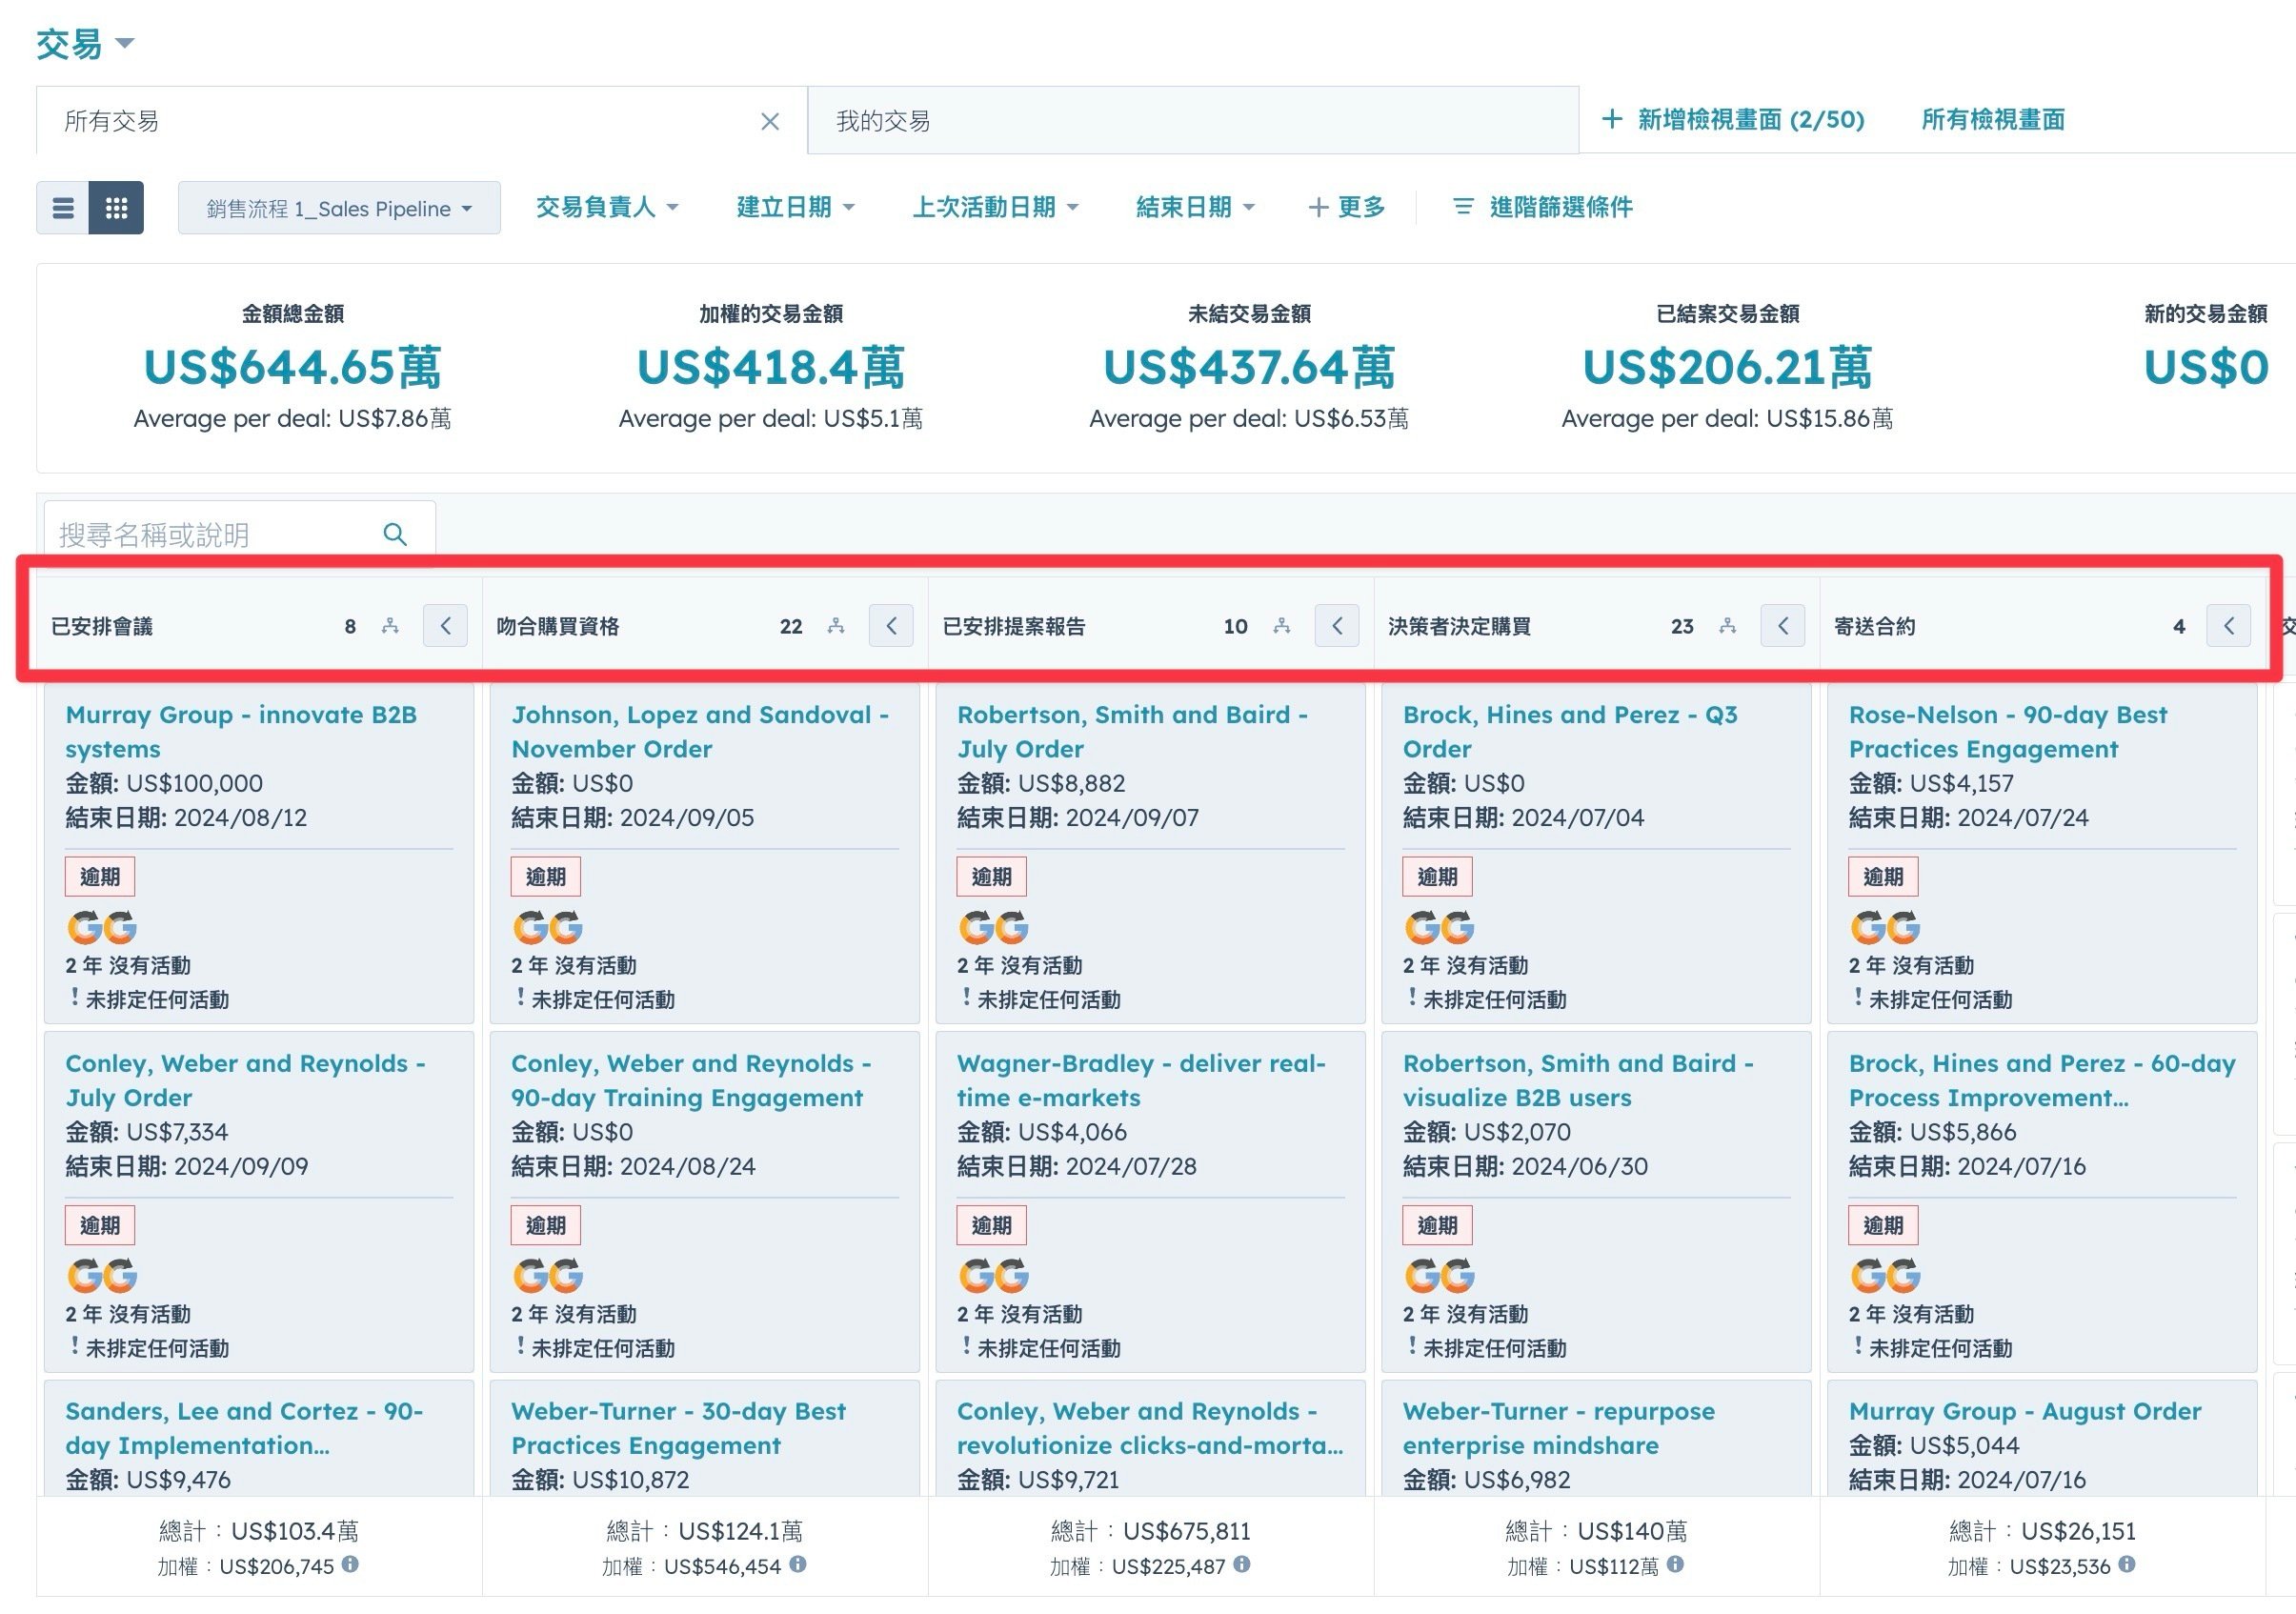
Task: Switch to list view
Action: click(x=63, y=207)
